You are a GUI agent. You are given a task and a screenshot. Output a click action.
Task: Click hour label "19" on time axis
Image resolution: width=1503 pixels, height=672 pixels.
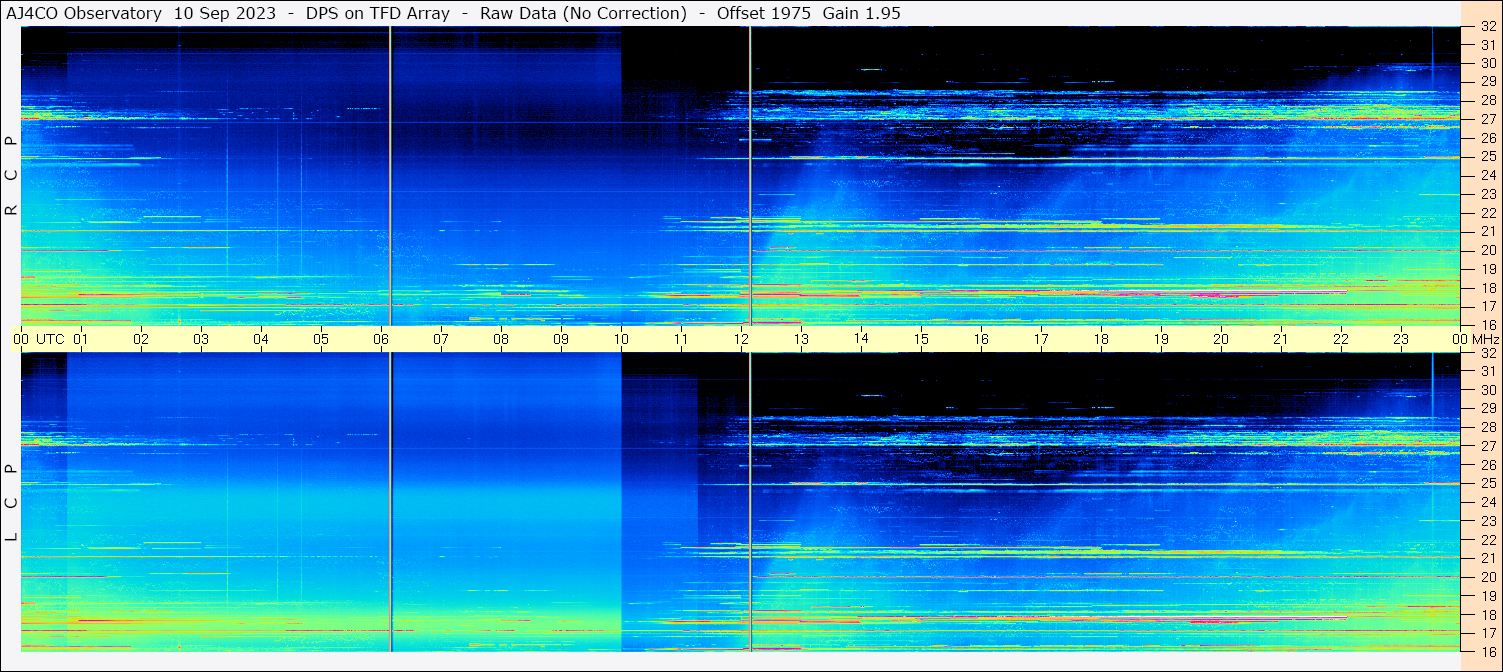1161,339
